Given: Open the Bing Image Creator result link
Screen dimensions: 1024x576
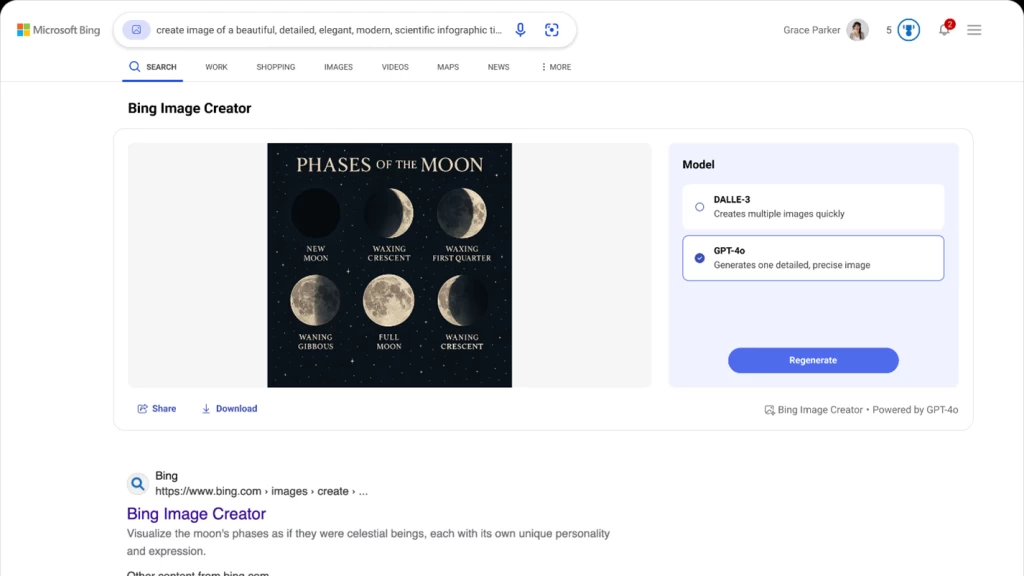Looking at the screenshot, I should 196,514.
